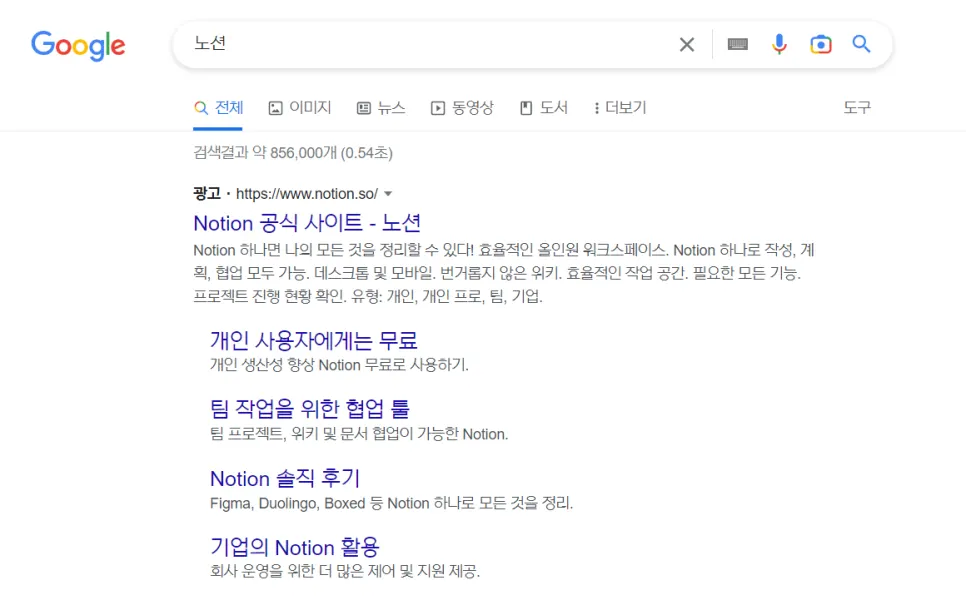This screenshot has height=610, width=966.
Task: Select the 전체 tab
Action: [x=219, y=108]
